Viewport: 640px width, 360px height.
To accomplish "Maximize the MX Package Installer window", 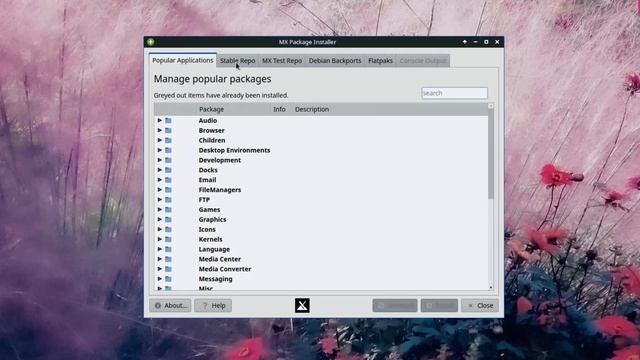I will click(486, 42).
